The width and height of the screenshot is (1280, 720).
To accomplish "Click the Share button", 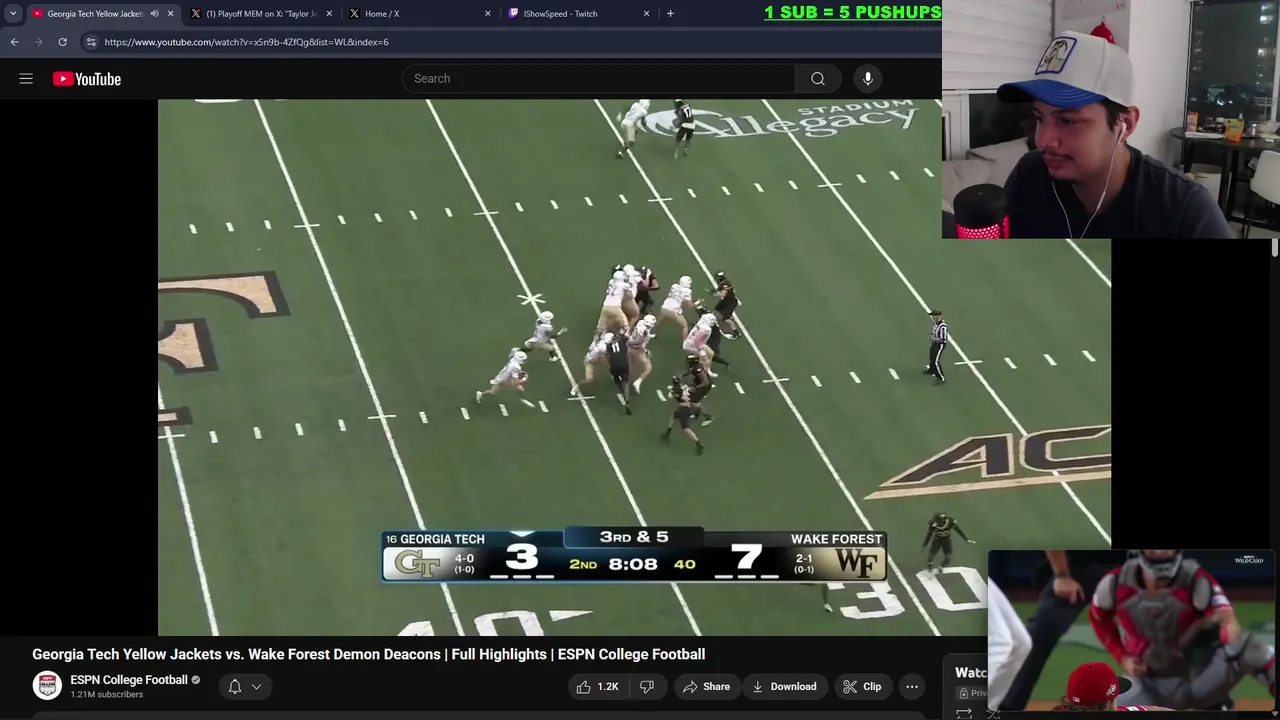I will coord(706,687).
